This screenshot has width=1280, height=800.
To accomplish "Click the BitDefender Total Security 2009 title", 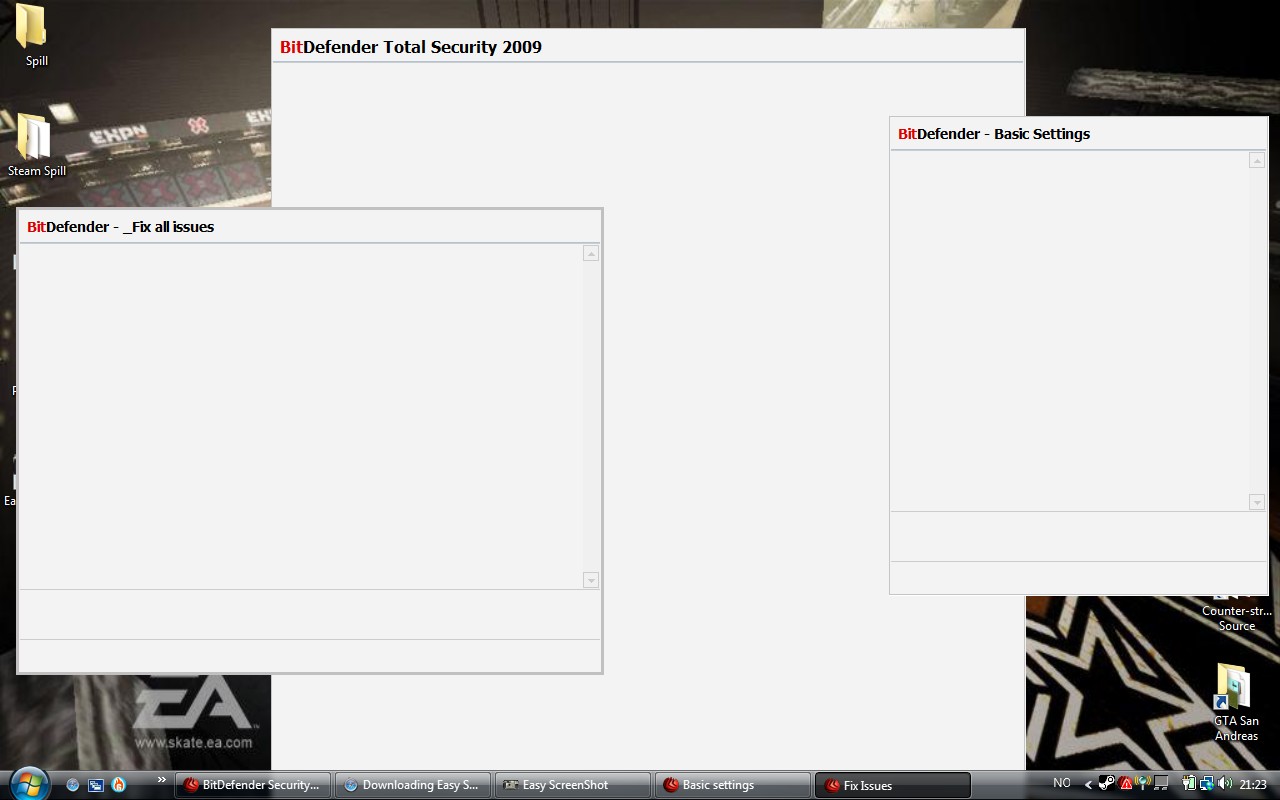I will (411, 47).
